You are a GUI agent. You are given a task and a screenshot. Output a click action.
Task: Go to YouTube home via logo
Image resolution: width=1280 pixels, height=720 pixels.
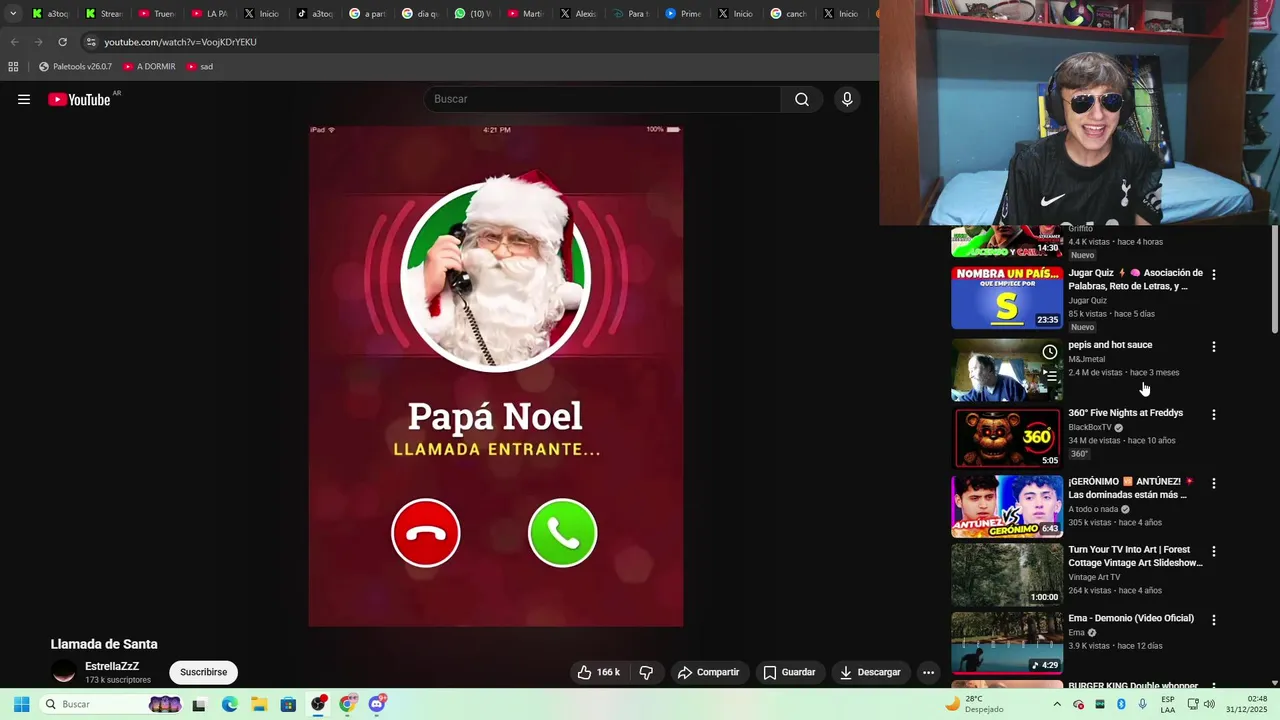[x=79, y=99]
